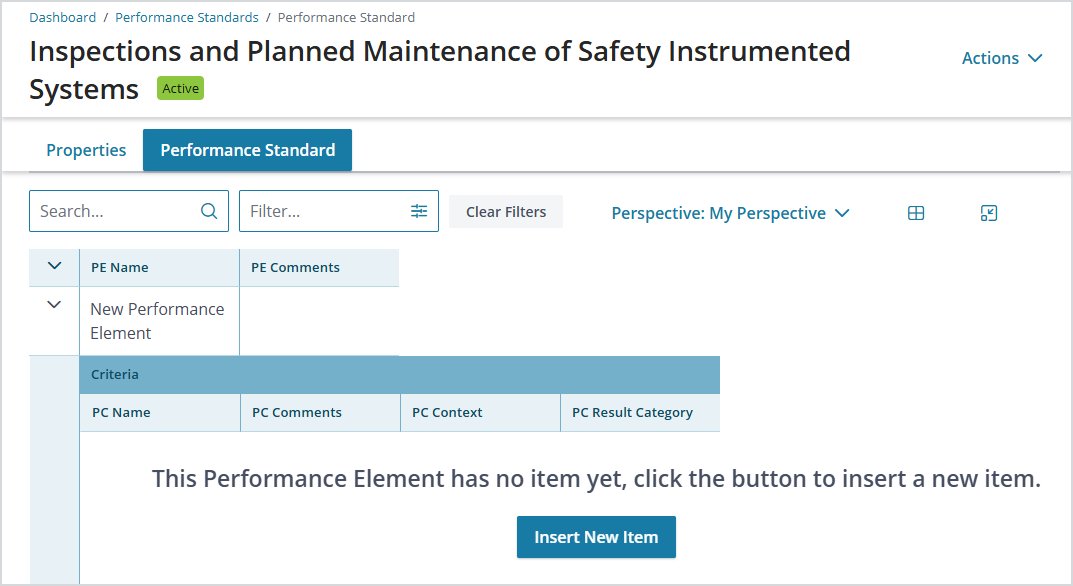
Task: Open the Perspective: My Perspective dropdown
Action: tap(730, 213)
